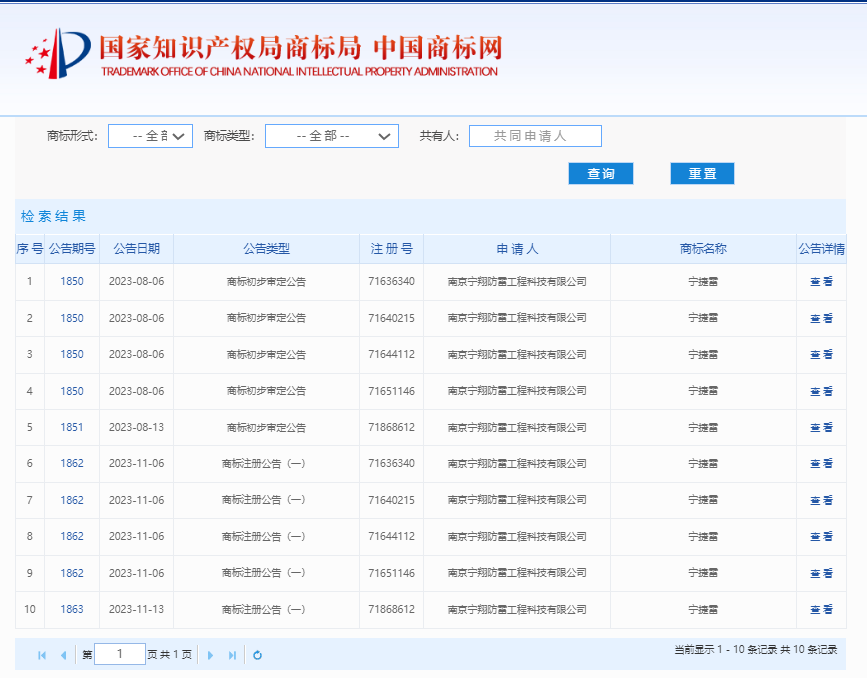Open issue 1850 link in row 1
The width and height of the screenshot is (867, 678).
(x=72, y=281)
